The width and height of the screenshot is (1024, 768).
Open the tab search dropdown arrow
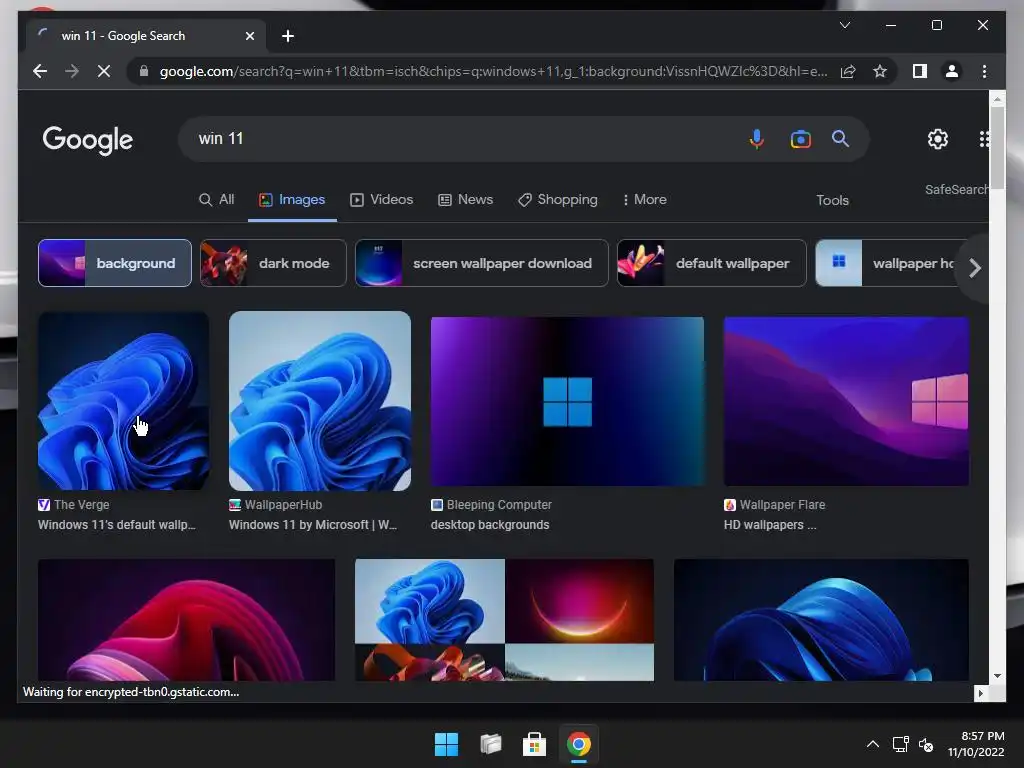click(x=844, y=25)
